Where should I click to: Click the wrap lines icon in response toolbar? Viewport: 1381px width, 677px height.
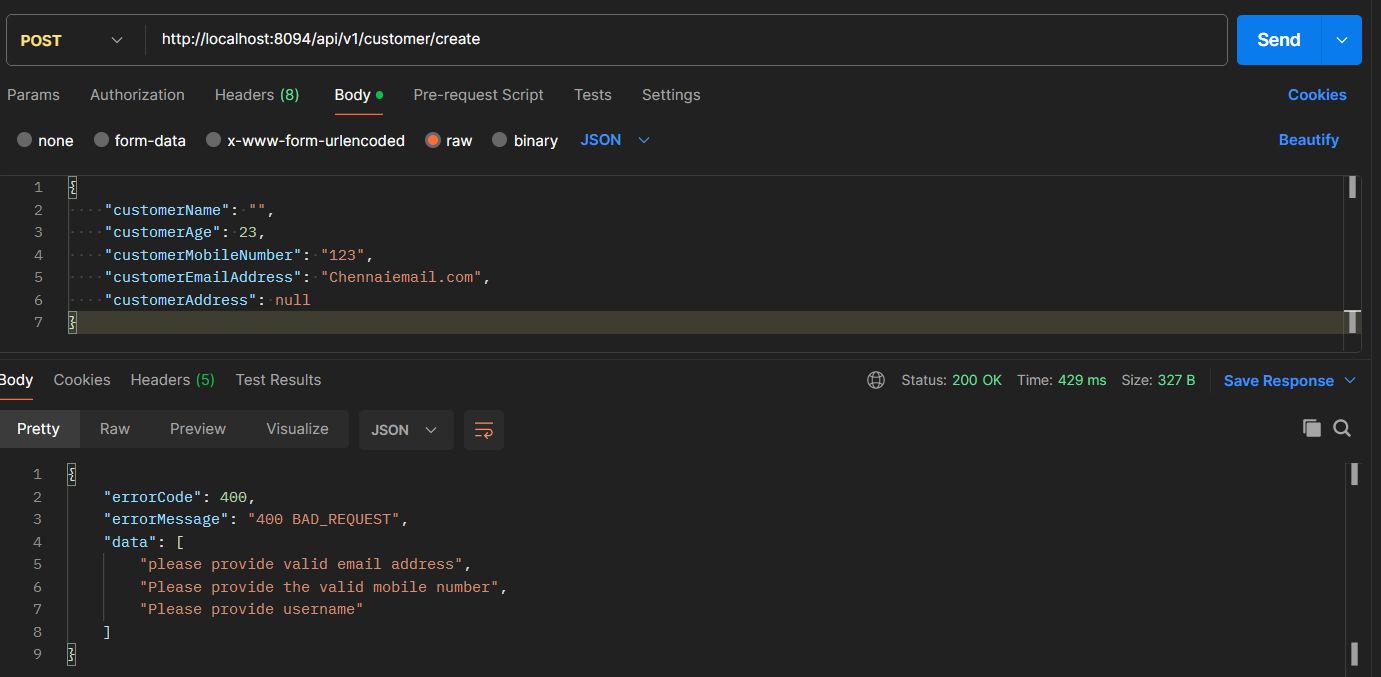pyautogui.click(x=484, y=430)
